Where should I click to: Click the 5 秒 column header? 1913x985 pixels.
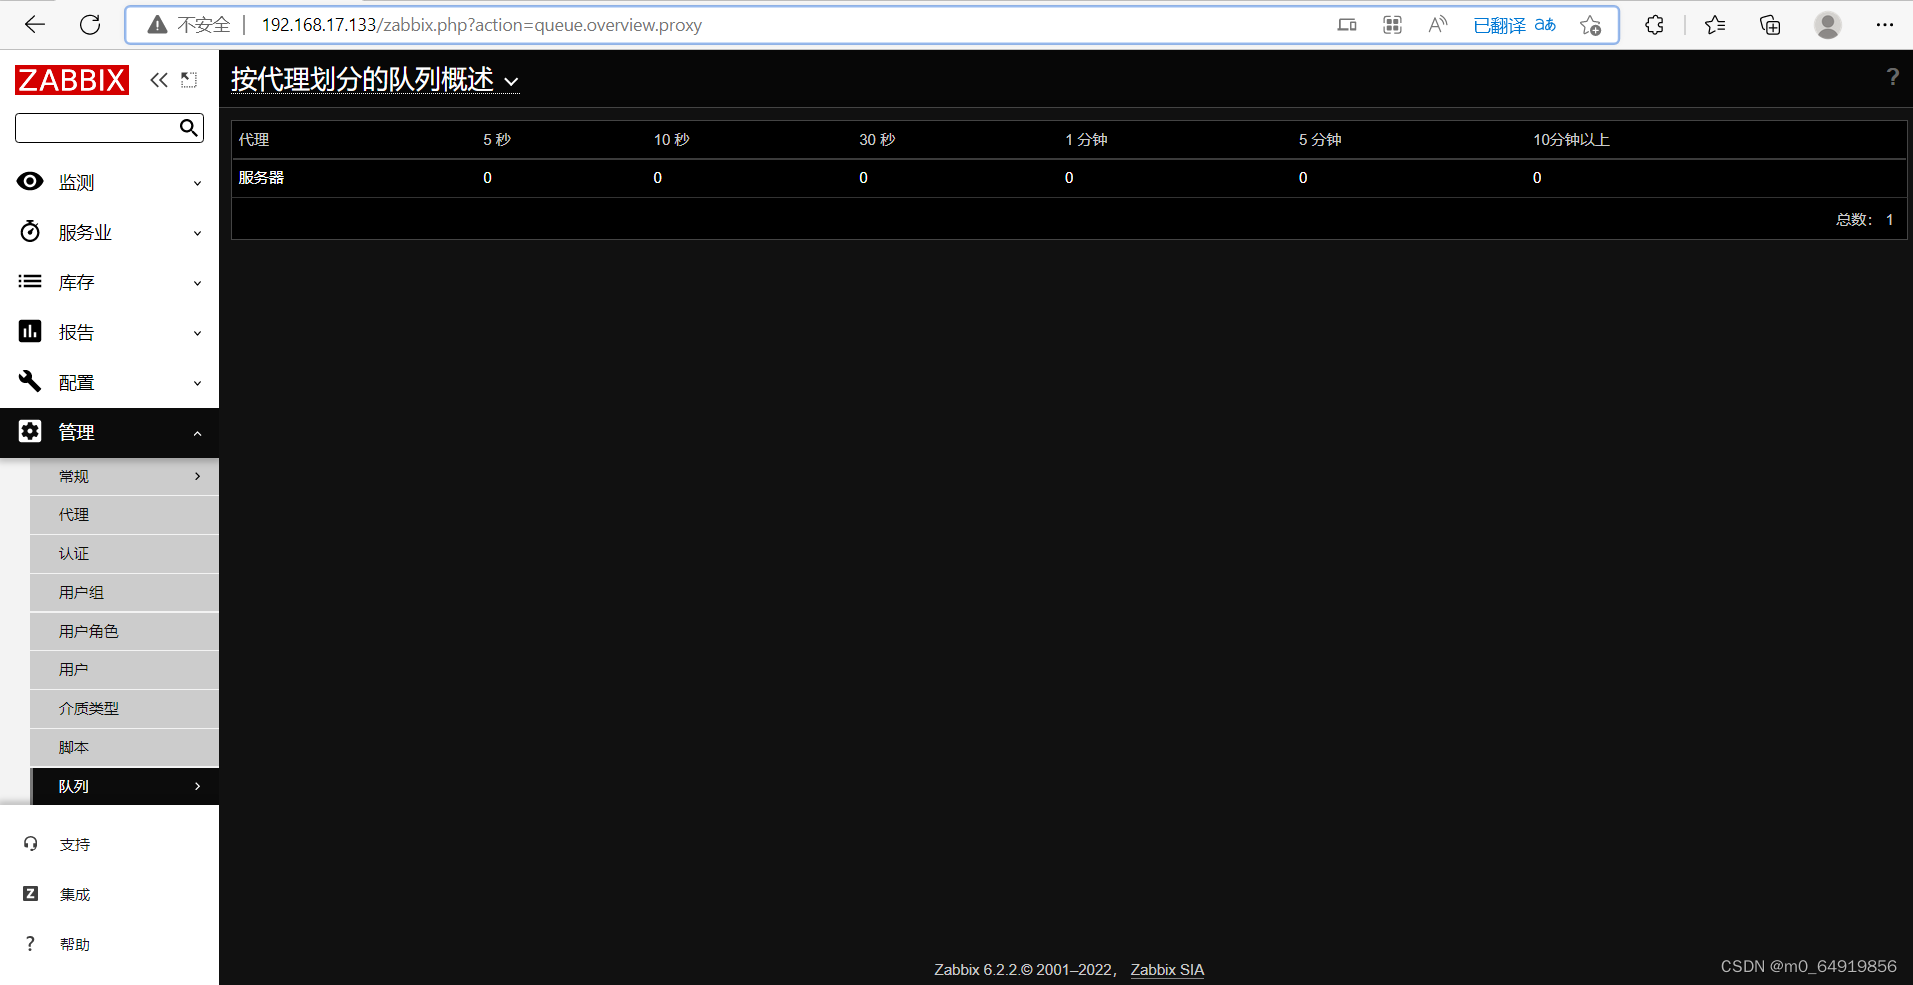(x=497, y=139)
